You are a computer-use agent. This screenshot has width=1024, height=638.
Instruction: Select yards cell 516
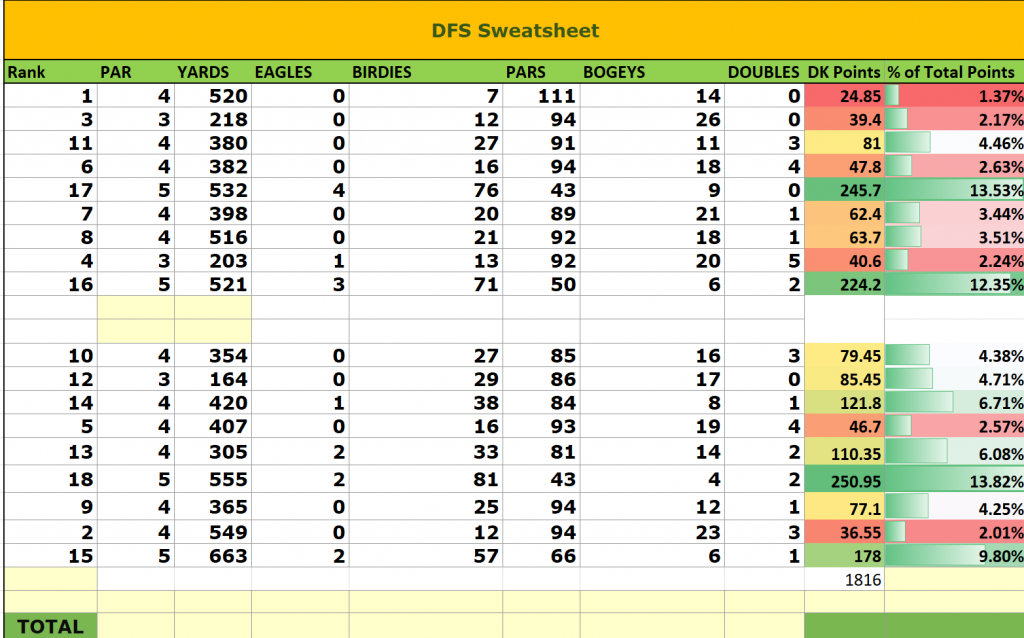tap(213, 237)
